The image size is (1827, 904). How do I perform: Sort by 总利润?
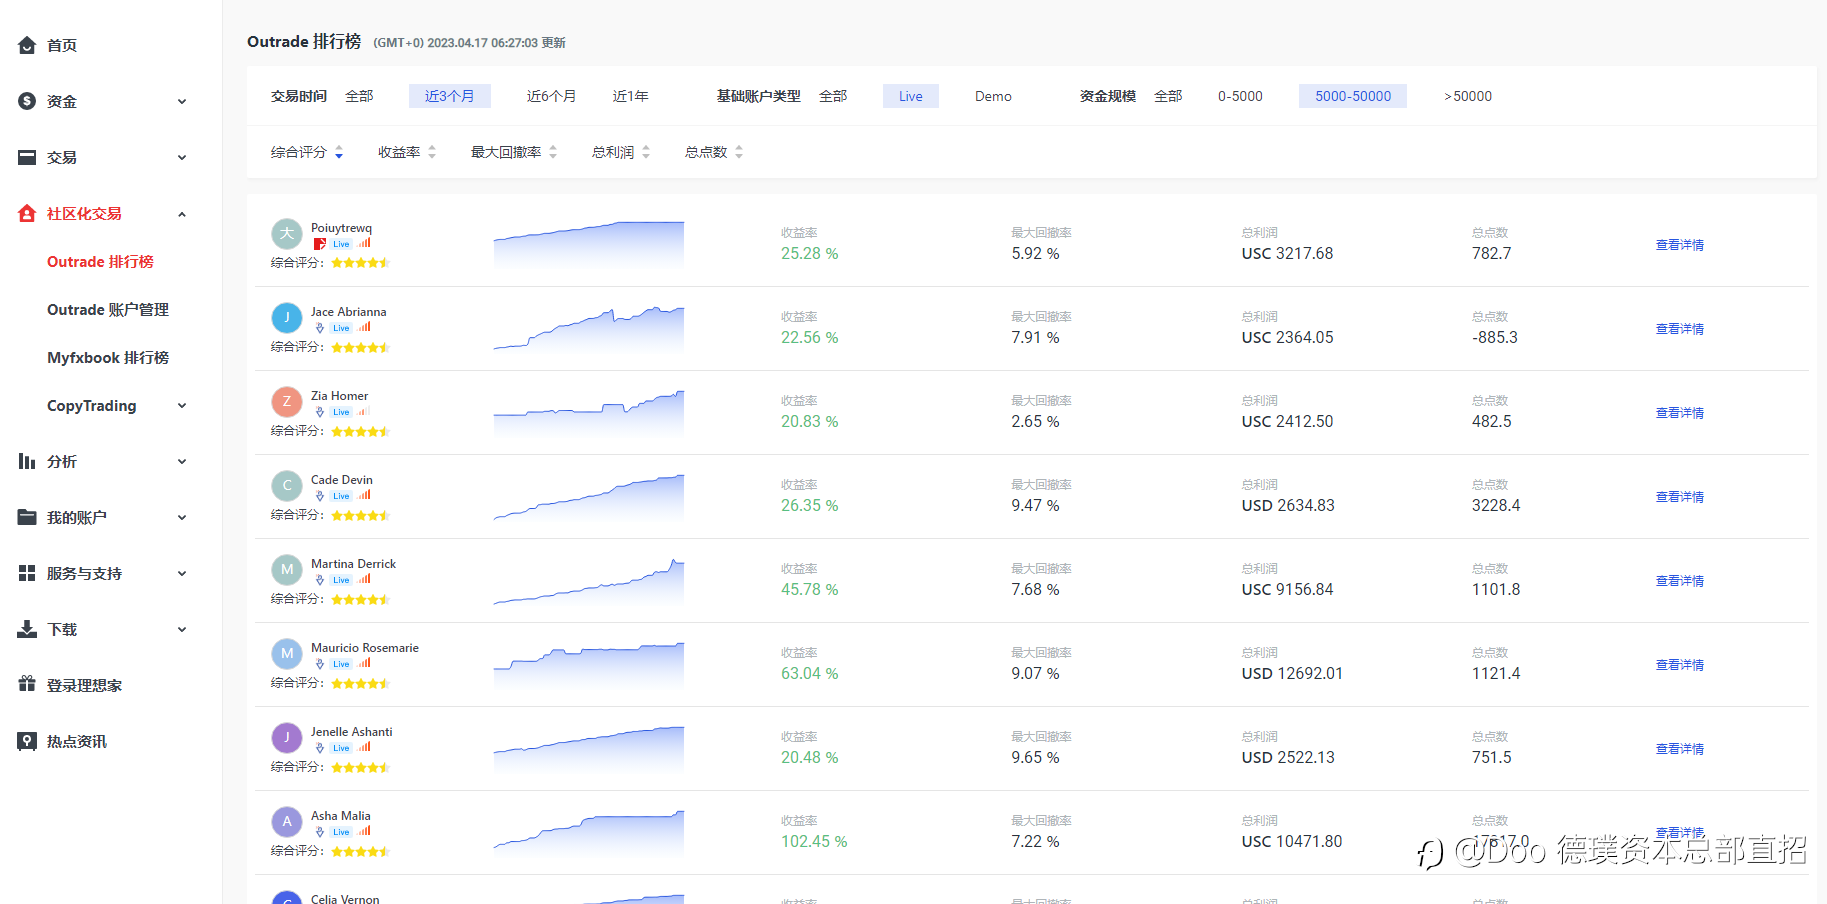coord(621,152)
